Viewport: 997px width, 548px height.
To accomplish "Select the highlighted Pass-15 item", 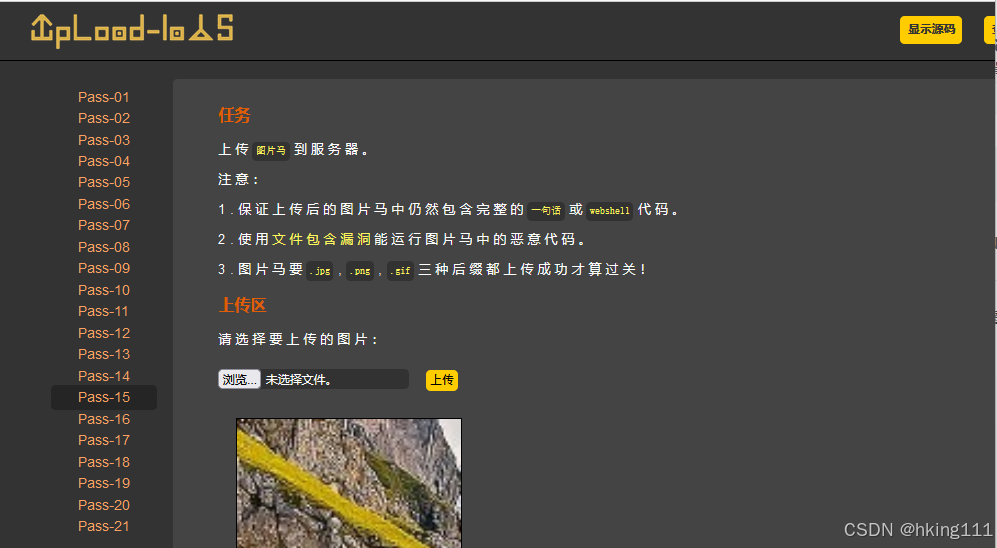I will pyautogui.click(x=104, y=397).
